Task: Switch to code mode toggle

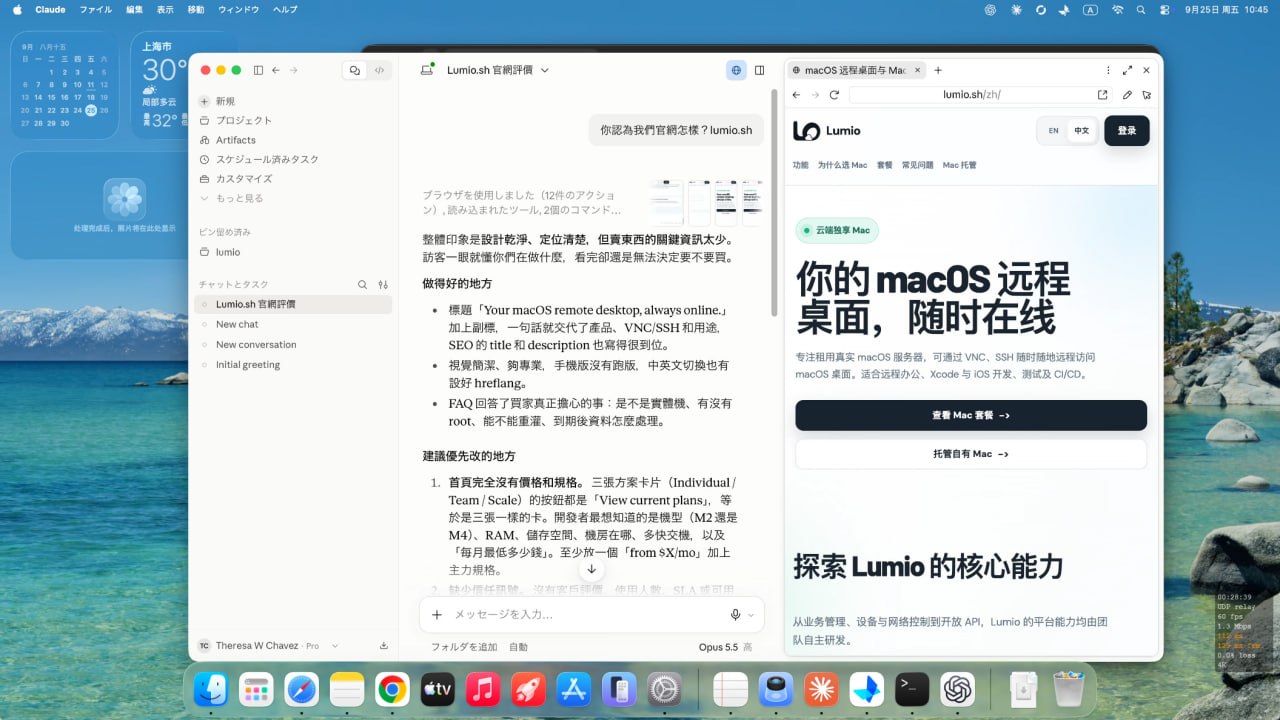Action: 379,70
